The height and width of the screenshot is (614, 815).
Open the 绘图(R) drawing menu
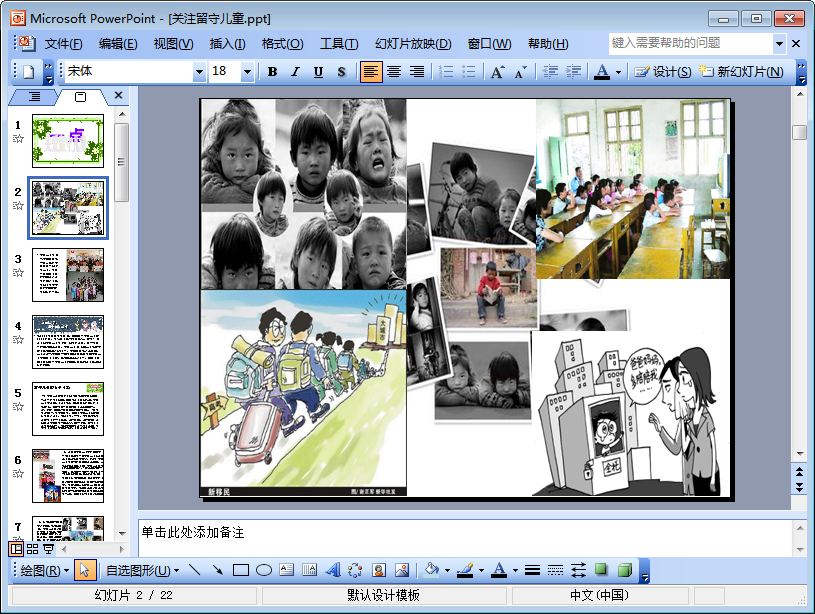(45, 570)
